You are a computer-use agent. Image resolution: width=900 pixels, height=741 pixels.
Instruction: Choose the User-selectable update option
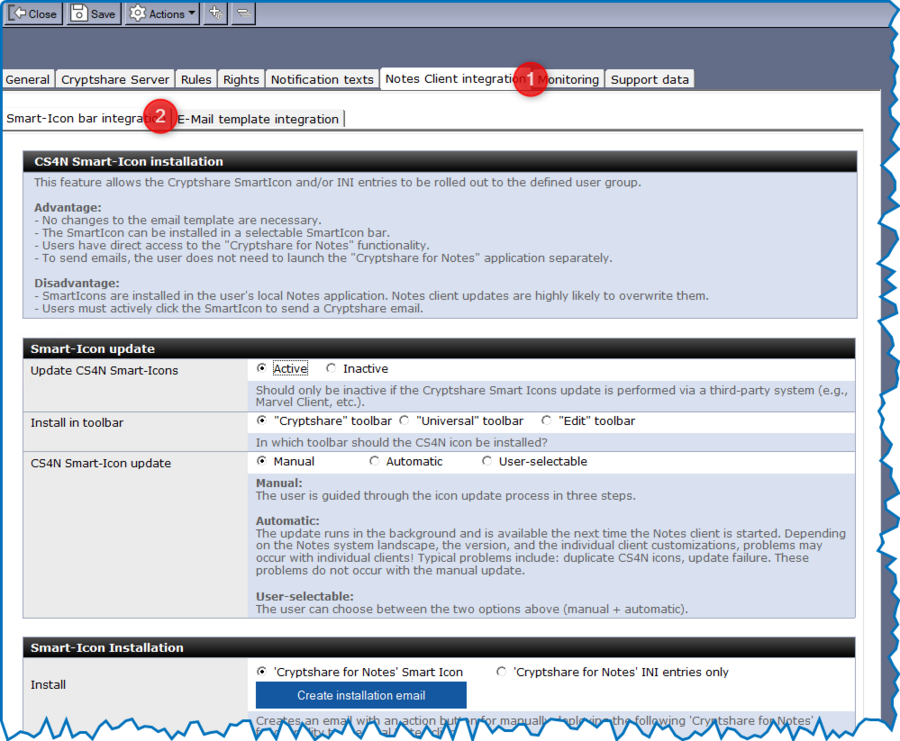coord(487,461)
